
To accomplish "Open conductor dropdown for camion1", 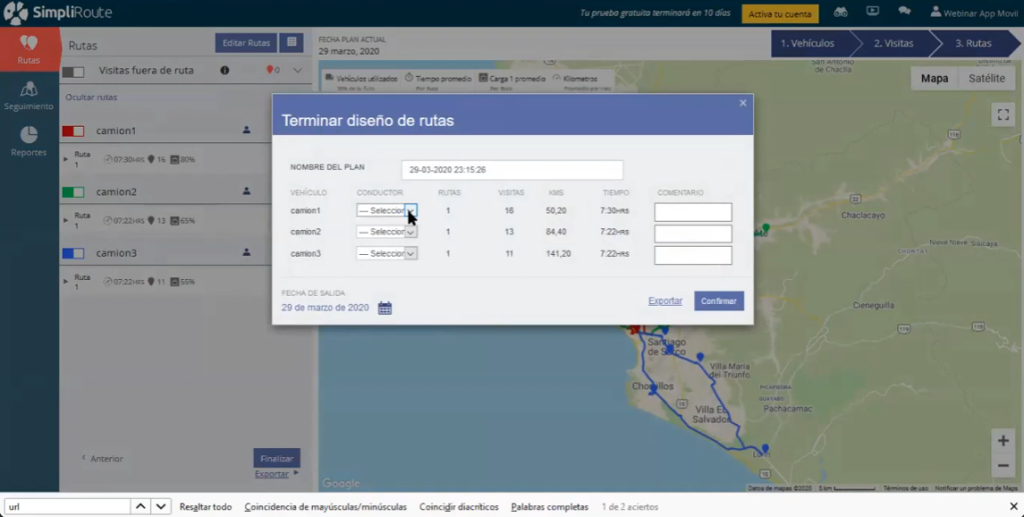I will click(x=387, y=211).
